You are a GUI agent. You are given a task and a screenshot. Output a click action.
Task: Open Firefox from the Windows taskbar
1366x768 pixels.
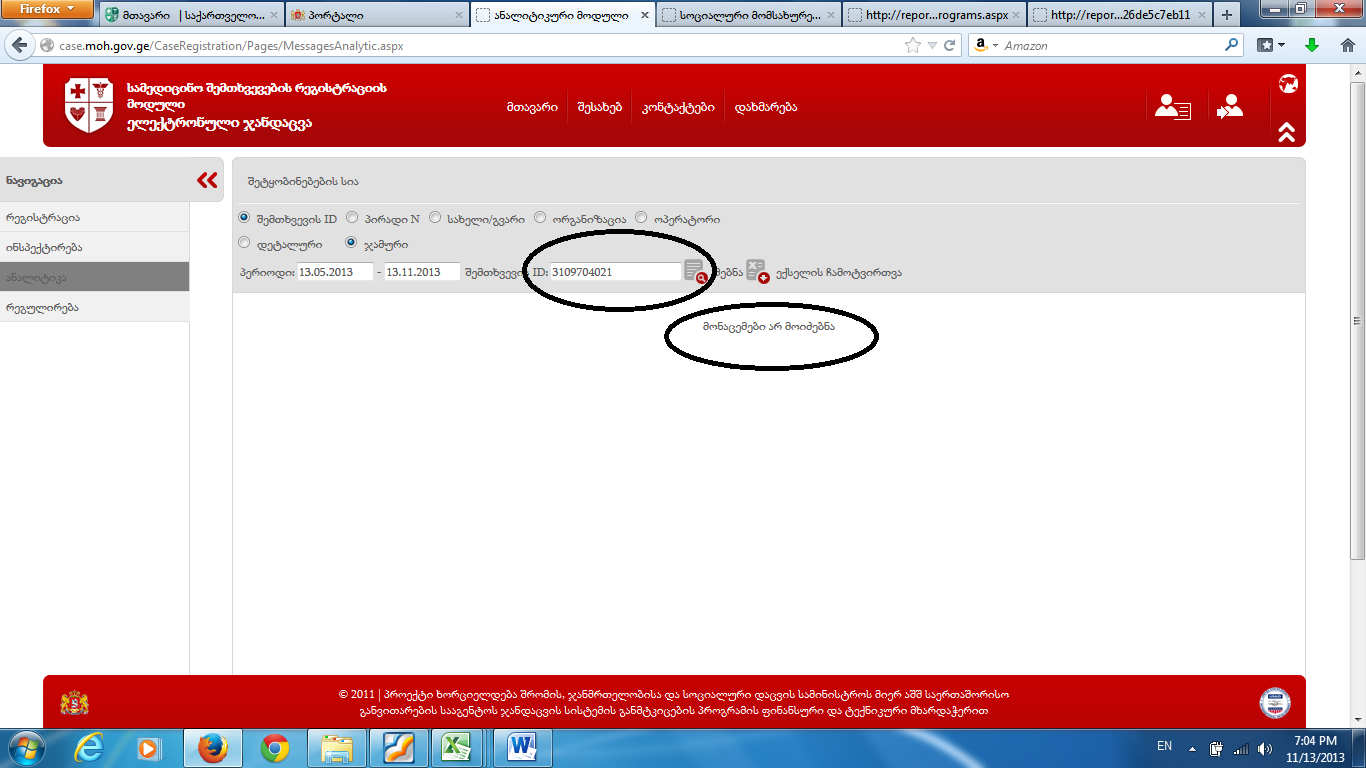click(212, 747)
